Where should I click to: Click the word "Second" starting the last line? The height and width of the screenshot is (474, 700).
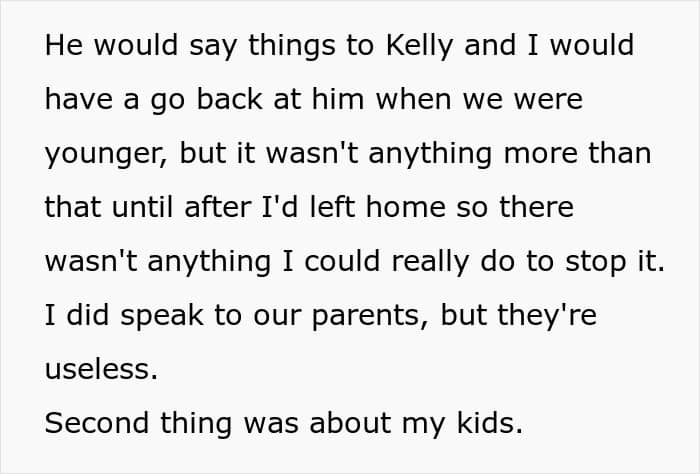coord(96,423)
